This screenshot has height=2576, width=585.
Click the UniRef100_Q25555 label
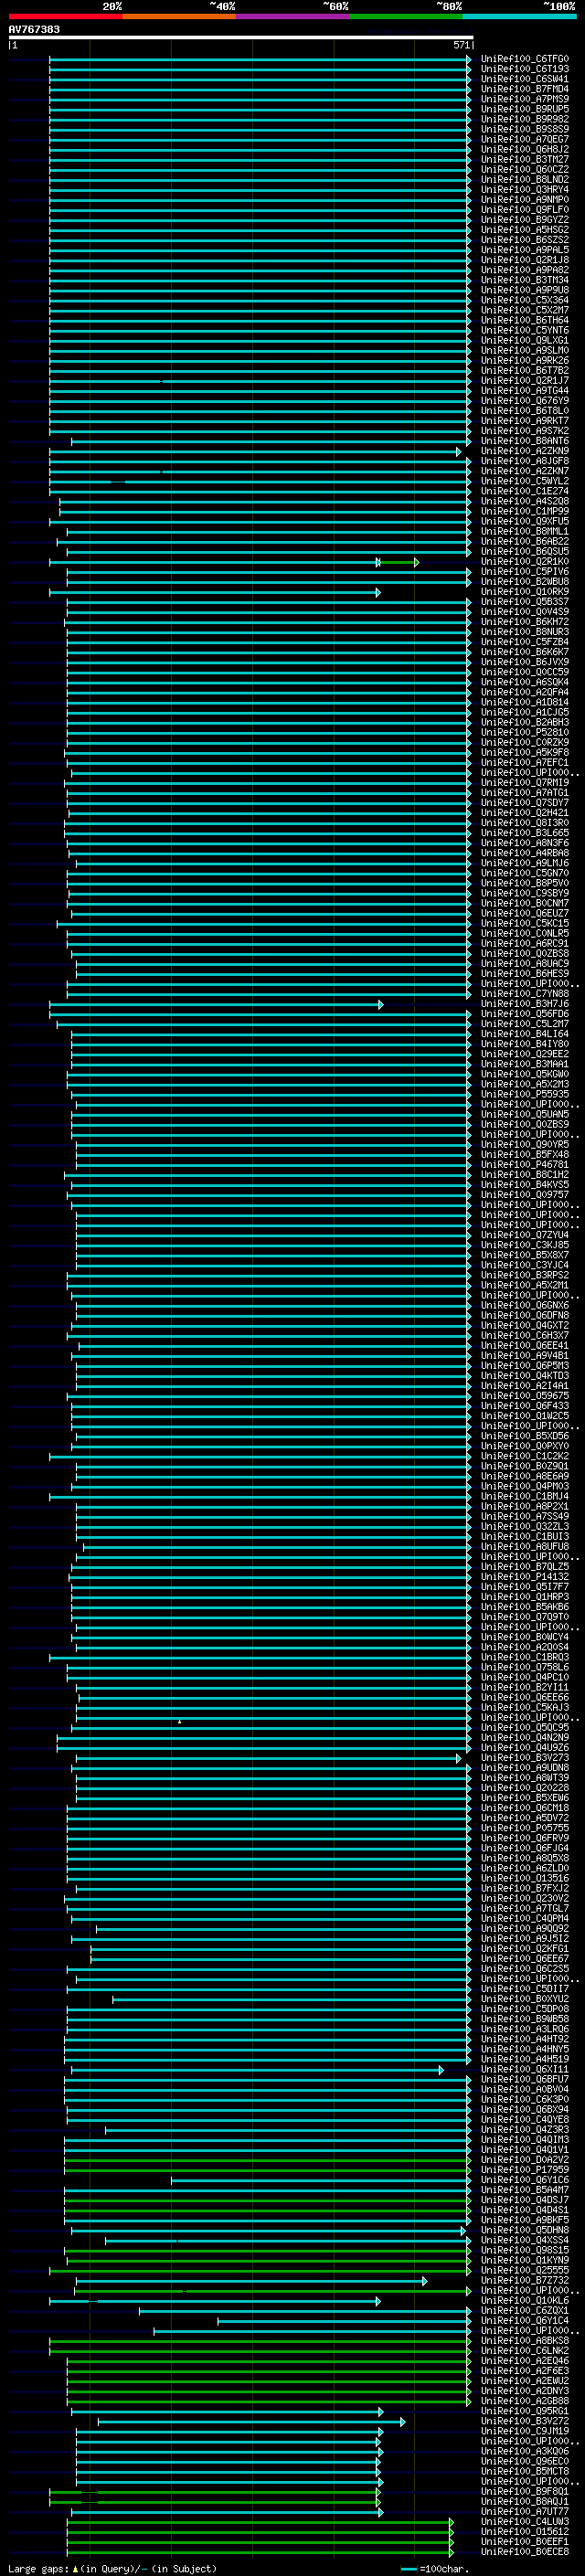coord(525,2270)
